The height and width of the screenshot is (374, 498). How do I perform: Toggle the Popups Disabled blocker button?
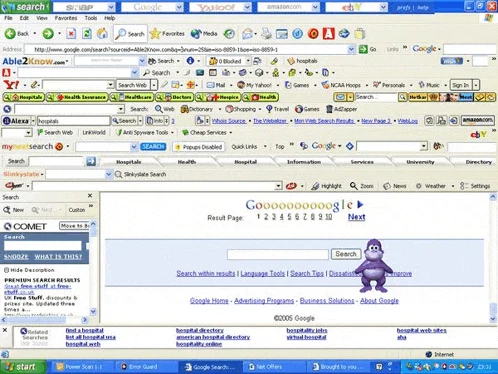click(x=199, y=147)
